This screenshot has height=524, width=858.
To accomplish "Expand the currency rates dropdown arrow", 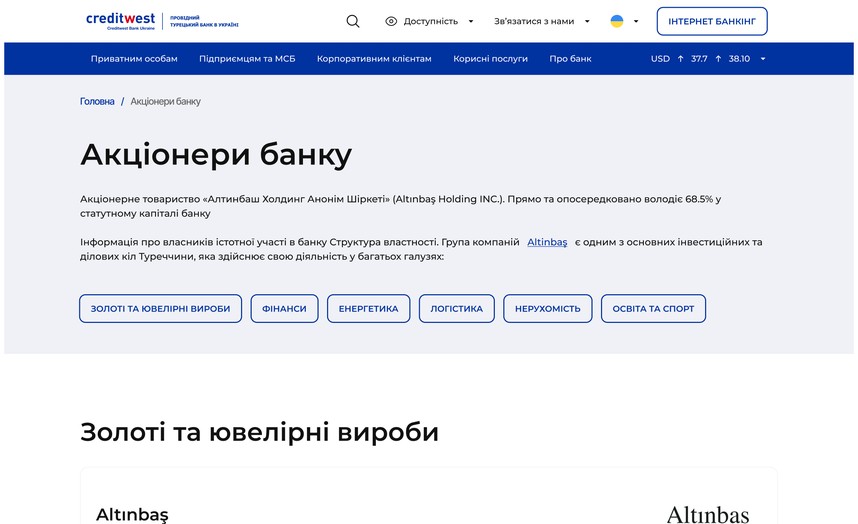I will click(x=763, y=59).
